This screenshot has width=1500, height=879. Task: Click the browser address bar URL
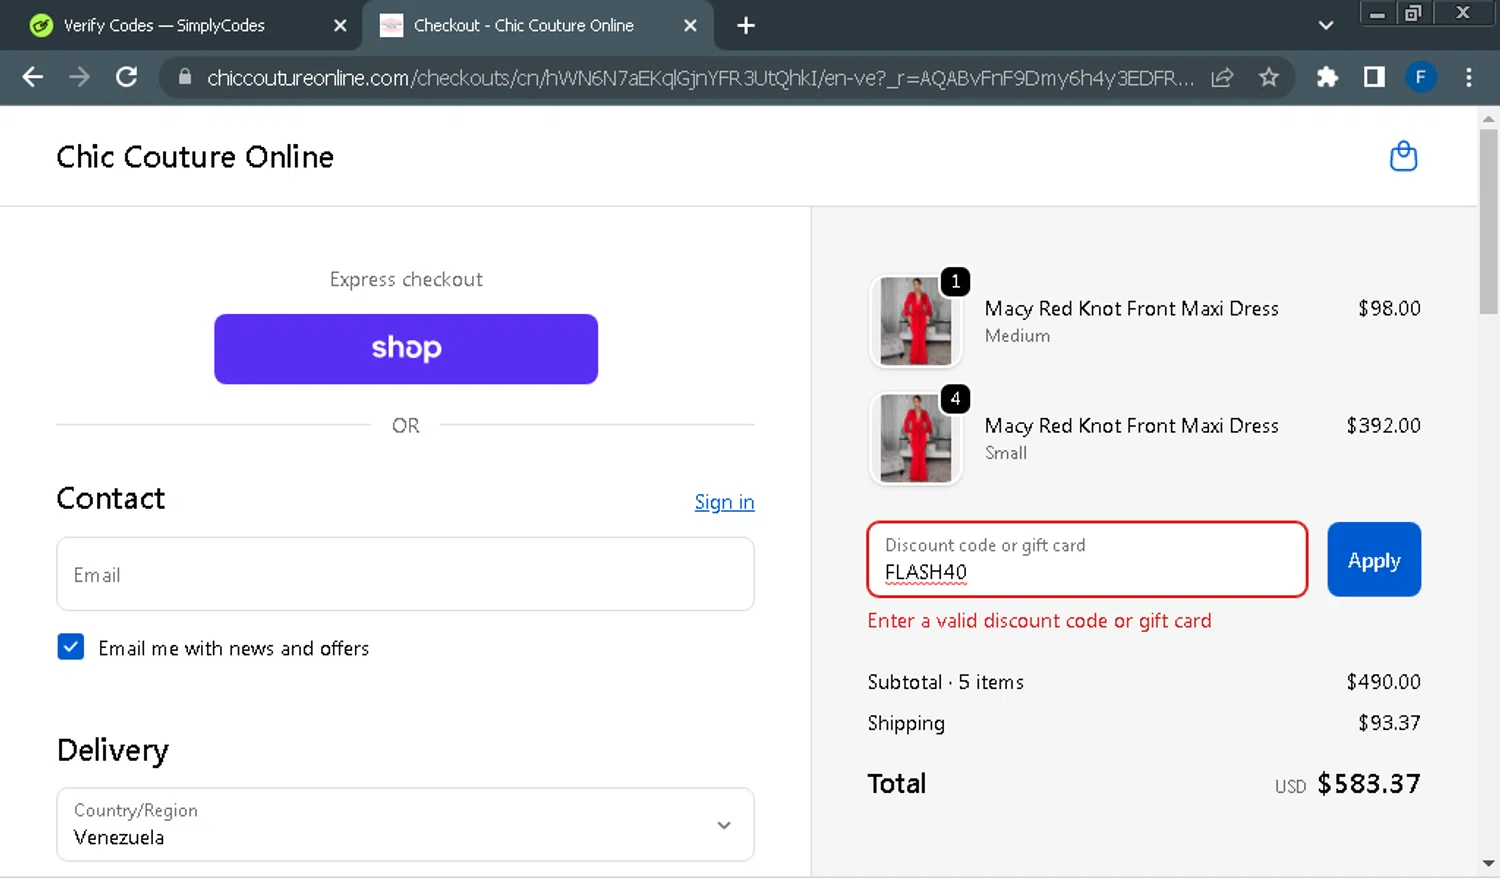tap(700, 77)
